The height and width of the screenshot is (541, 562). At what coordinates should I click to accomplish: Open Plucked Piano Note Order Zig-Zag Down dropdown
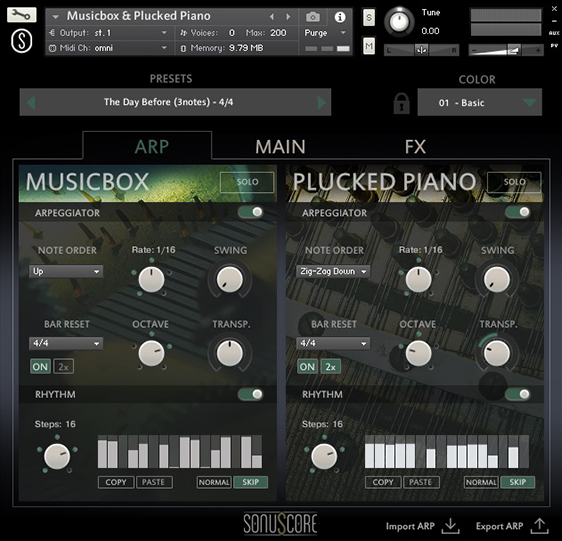(x=333, y=271)
